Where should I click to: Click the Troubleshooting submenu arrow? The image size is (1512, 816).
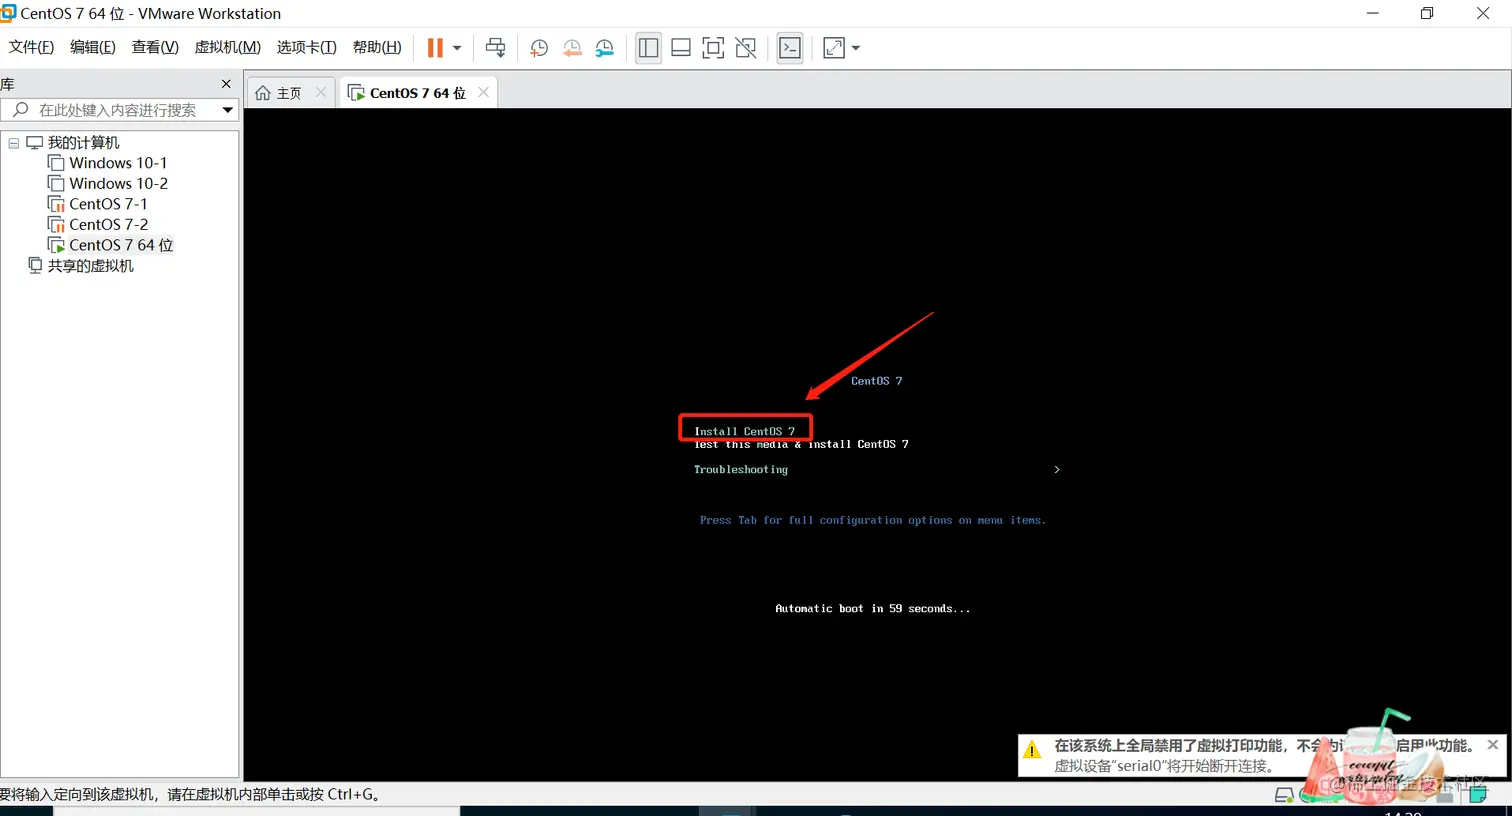coord(1057,469)
